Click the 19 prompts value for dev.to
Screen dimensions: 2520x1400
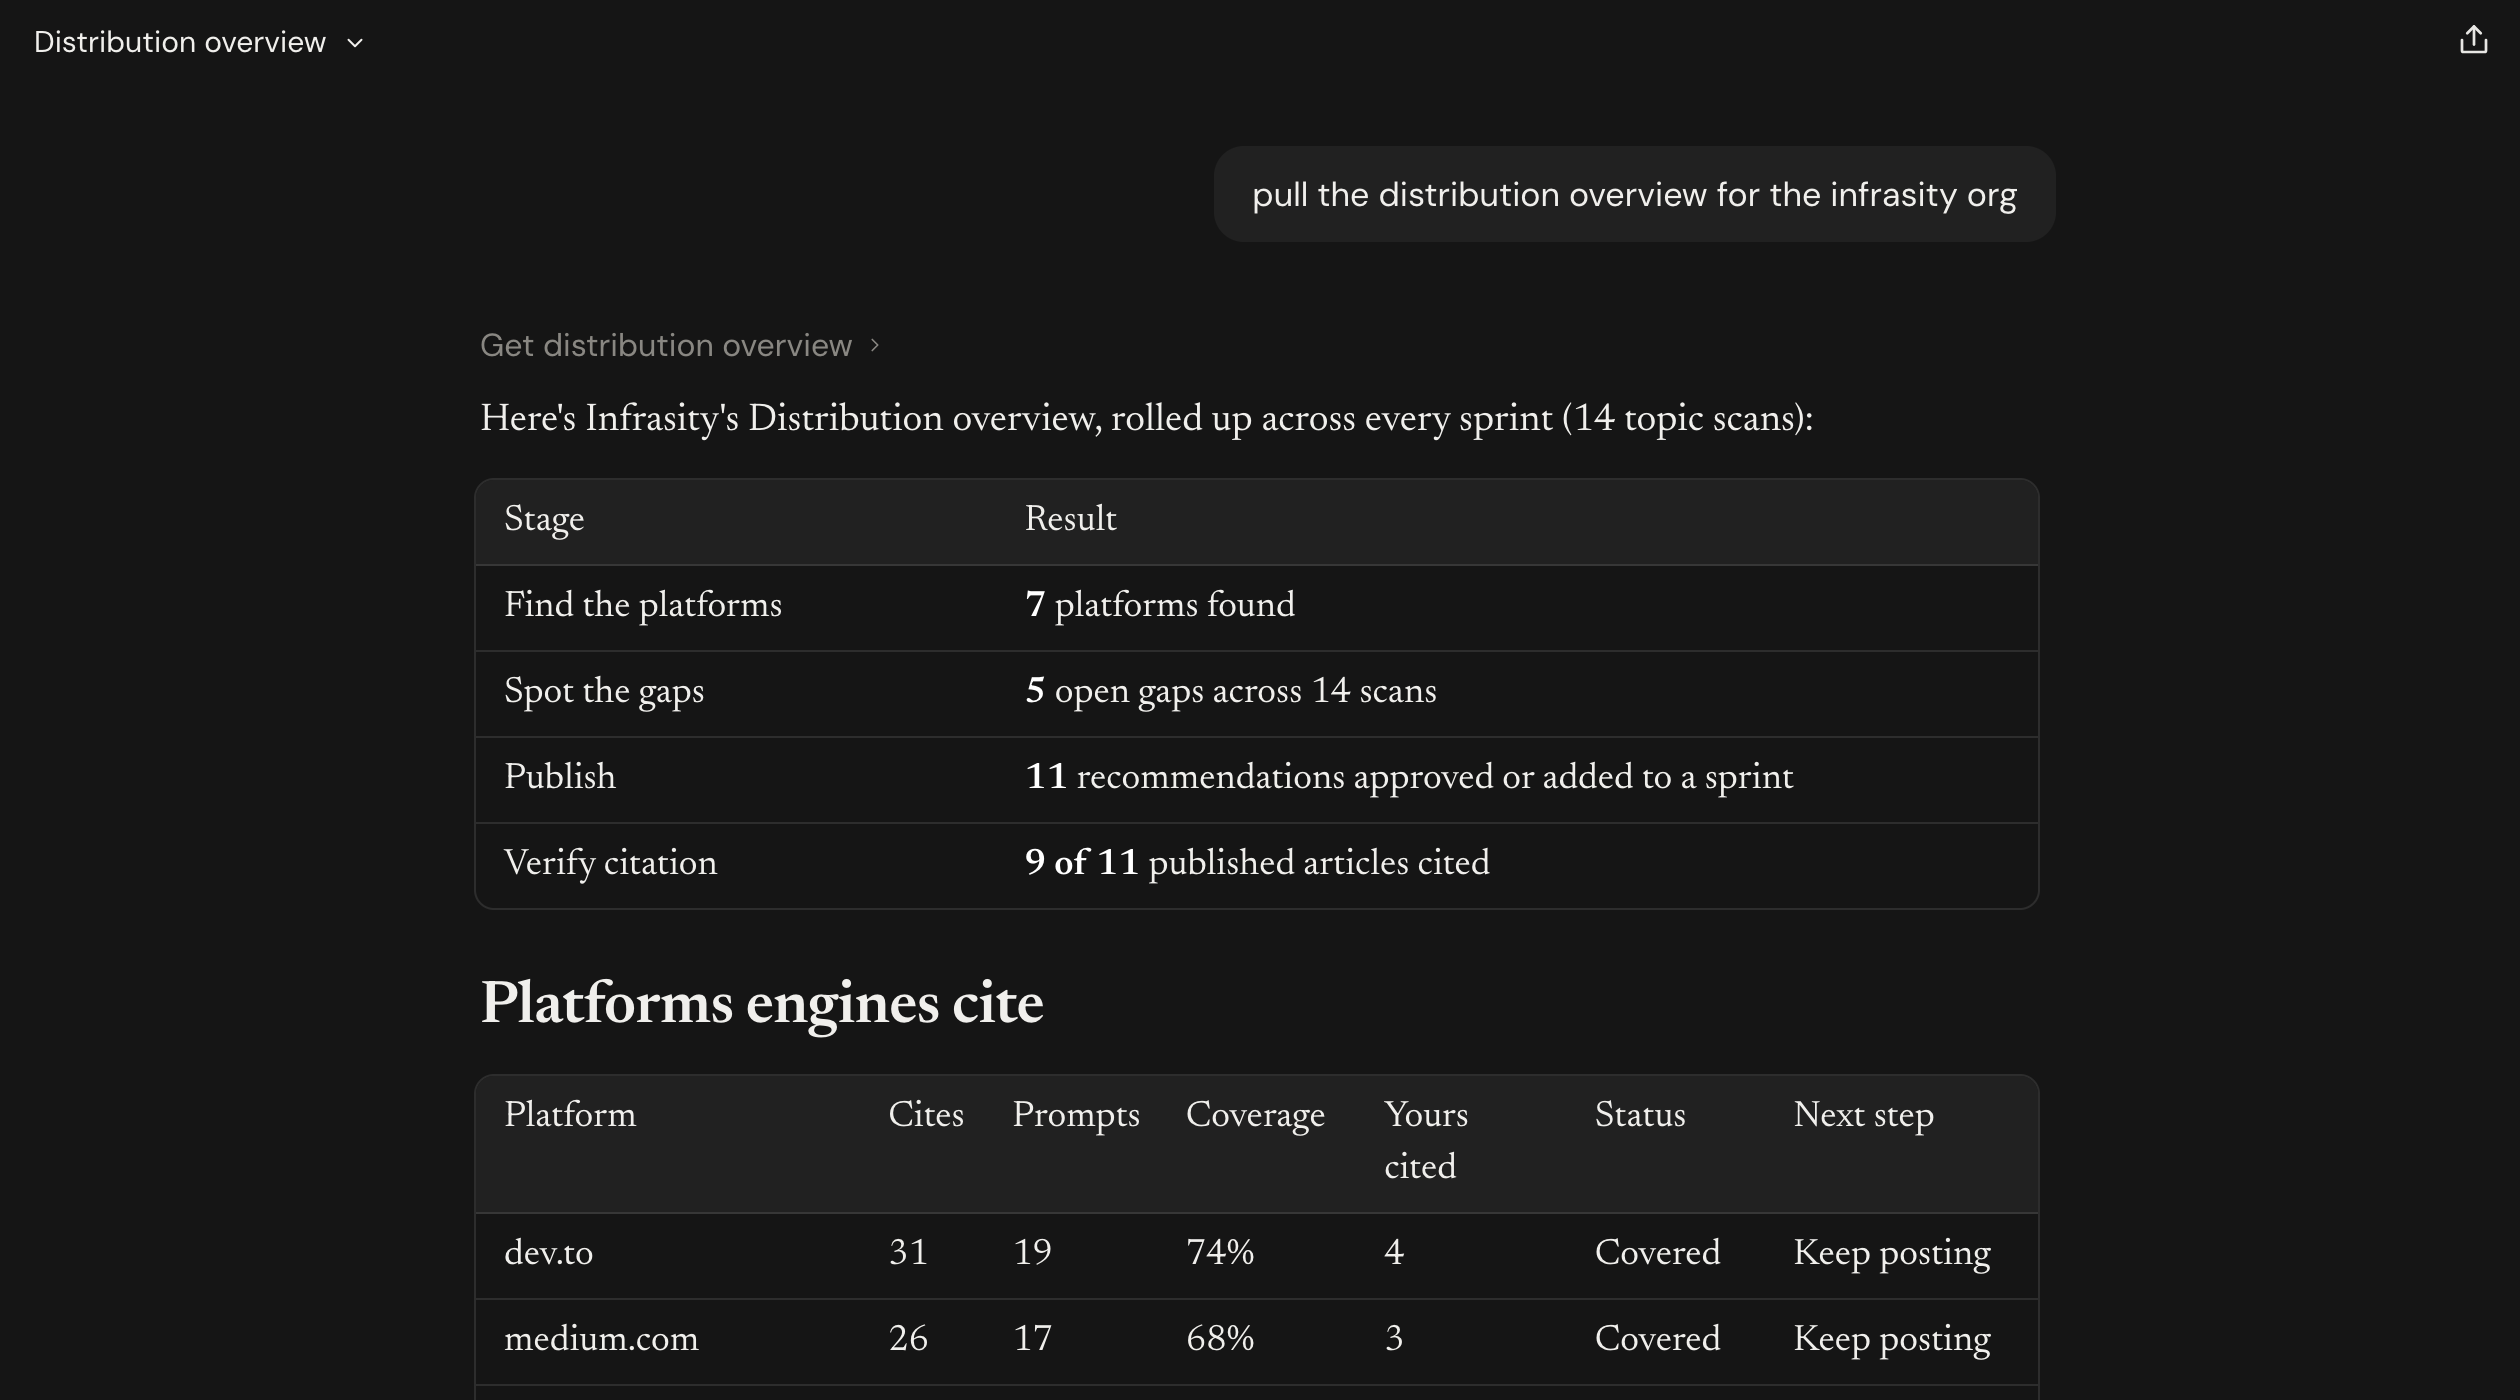(1032, 1252)
